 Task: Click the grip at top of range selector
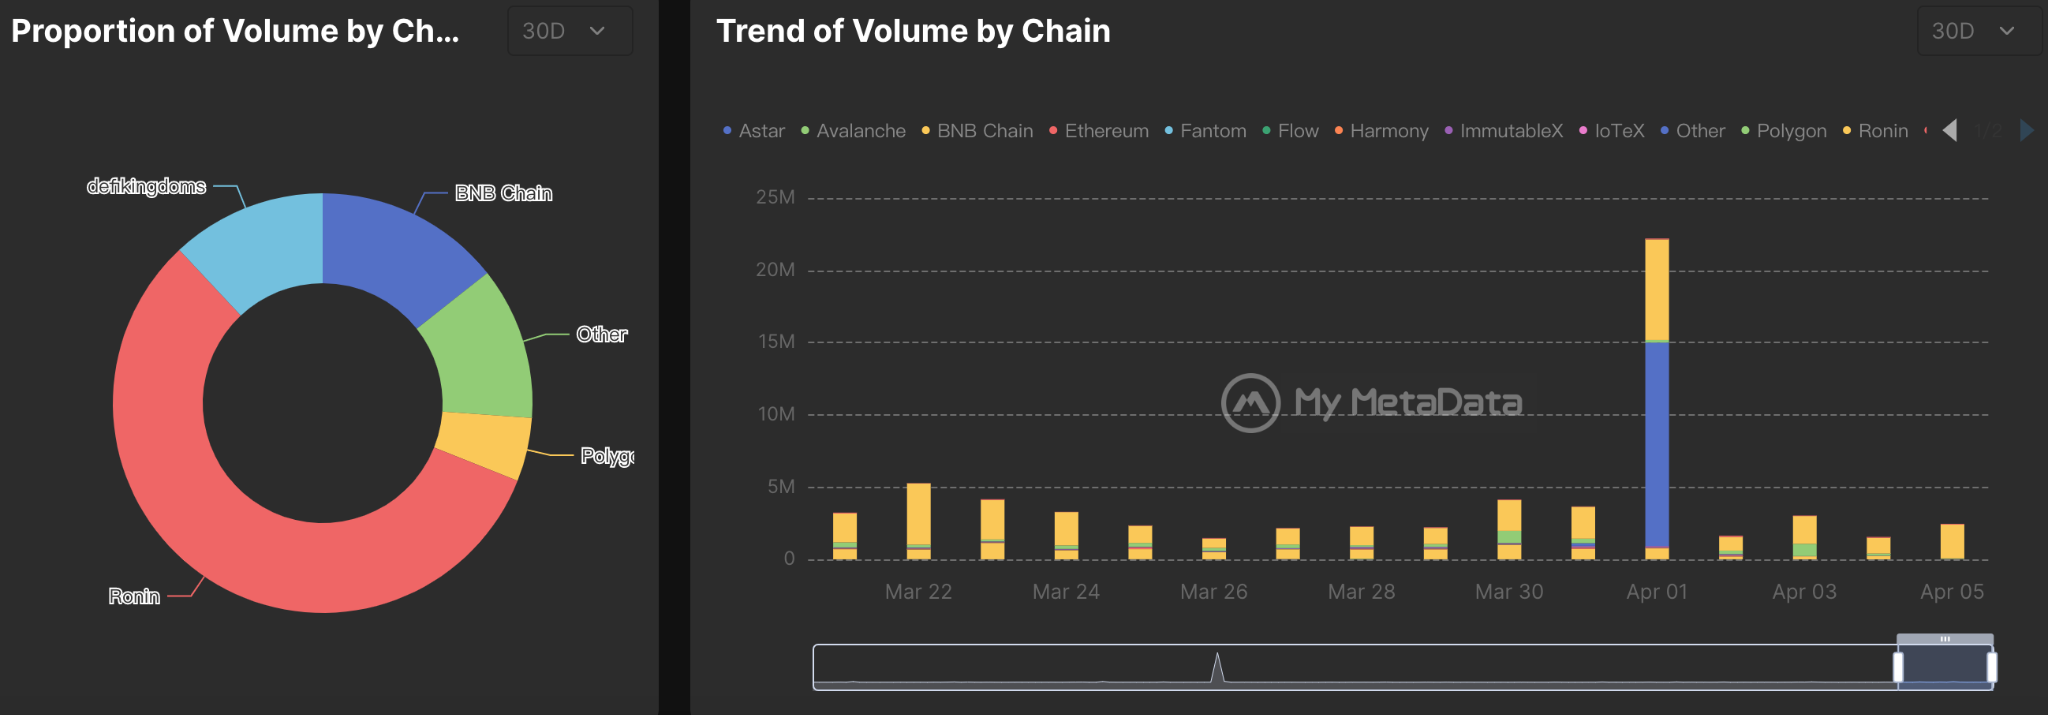pos(1945,639)
